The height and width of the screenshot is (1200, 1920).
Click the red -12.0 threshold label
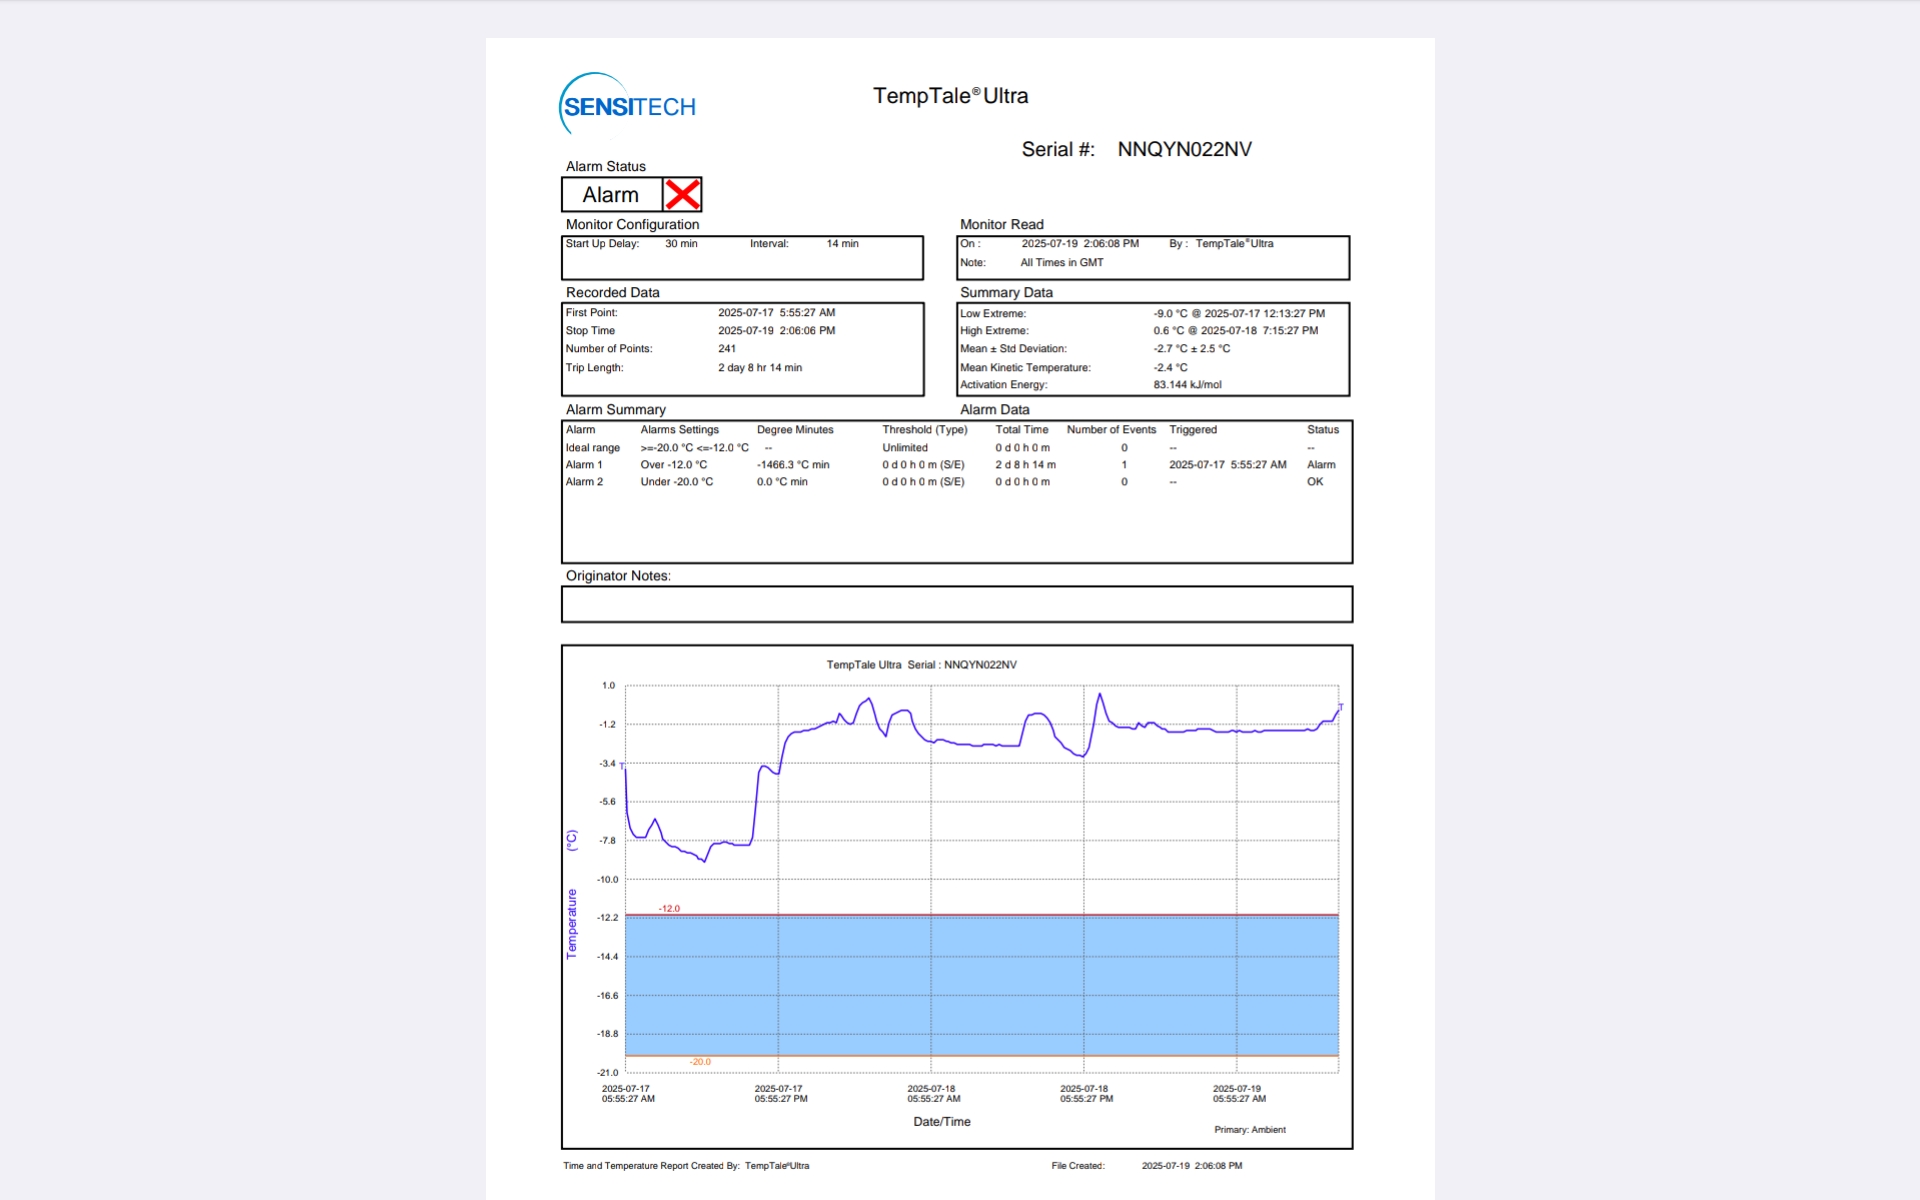pos(669,909)
